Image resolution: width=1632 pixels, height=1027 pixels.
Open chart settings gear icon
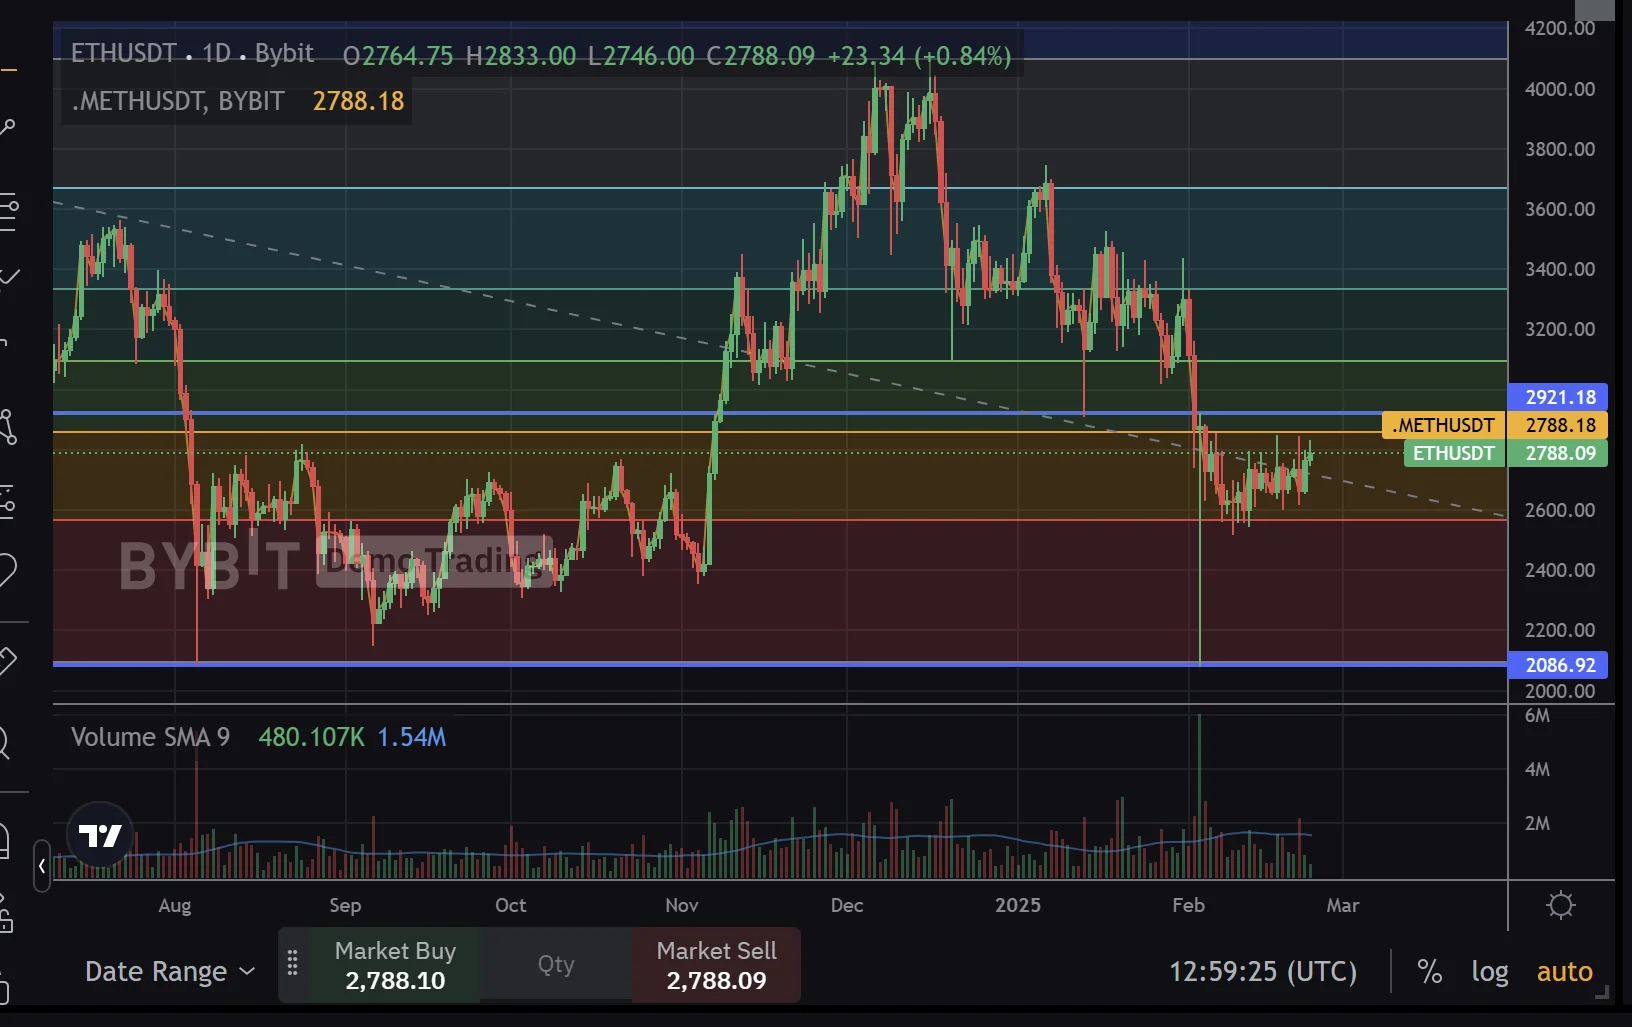pyautogui.click(x=1560, y=905)
